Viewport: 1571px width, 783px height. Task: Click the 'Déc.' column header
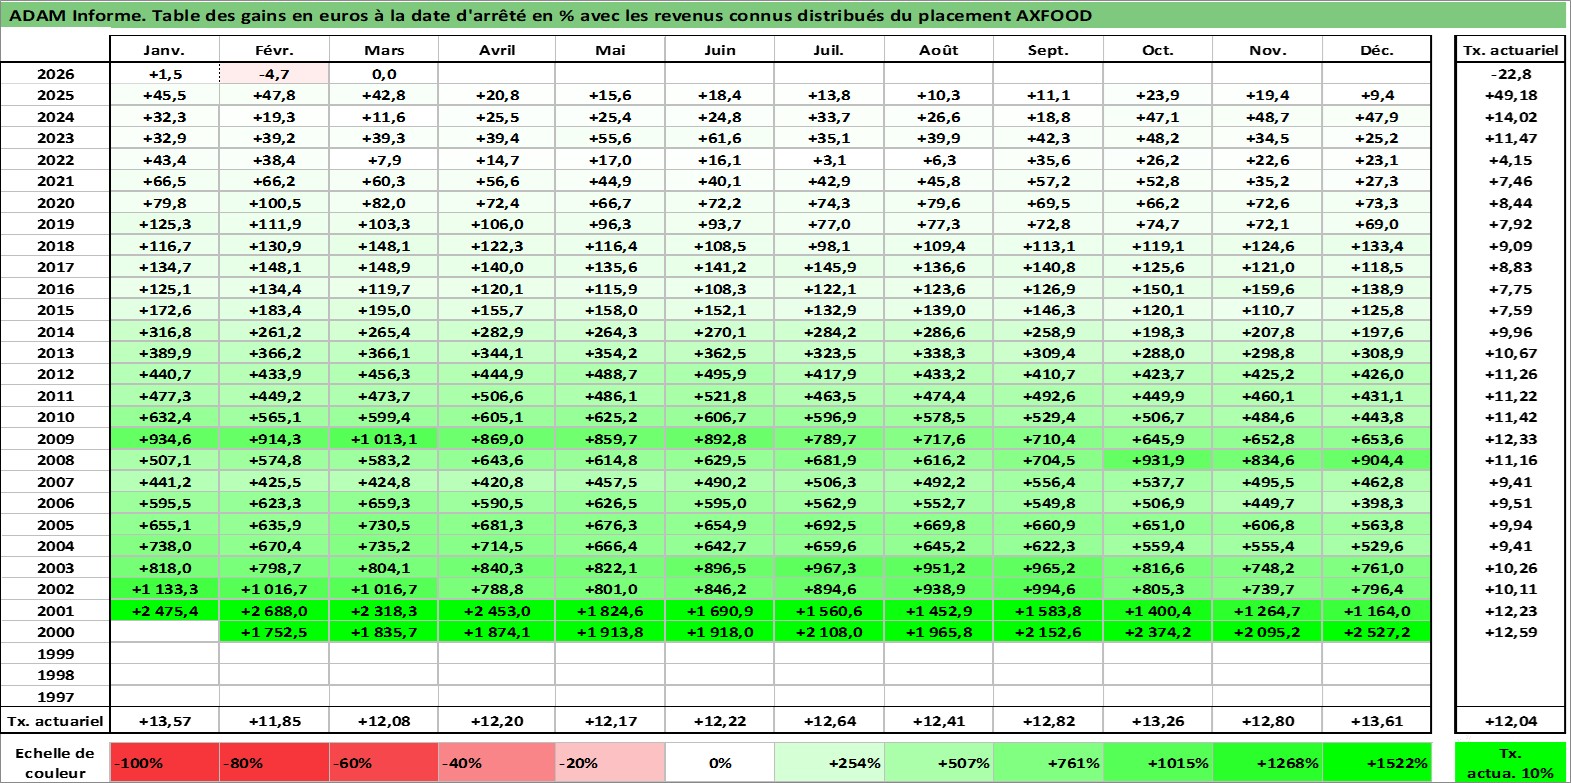pyautogui.click(x=1376, y=50)
